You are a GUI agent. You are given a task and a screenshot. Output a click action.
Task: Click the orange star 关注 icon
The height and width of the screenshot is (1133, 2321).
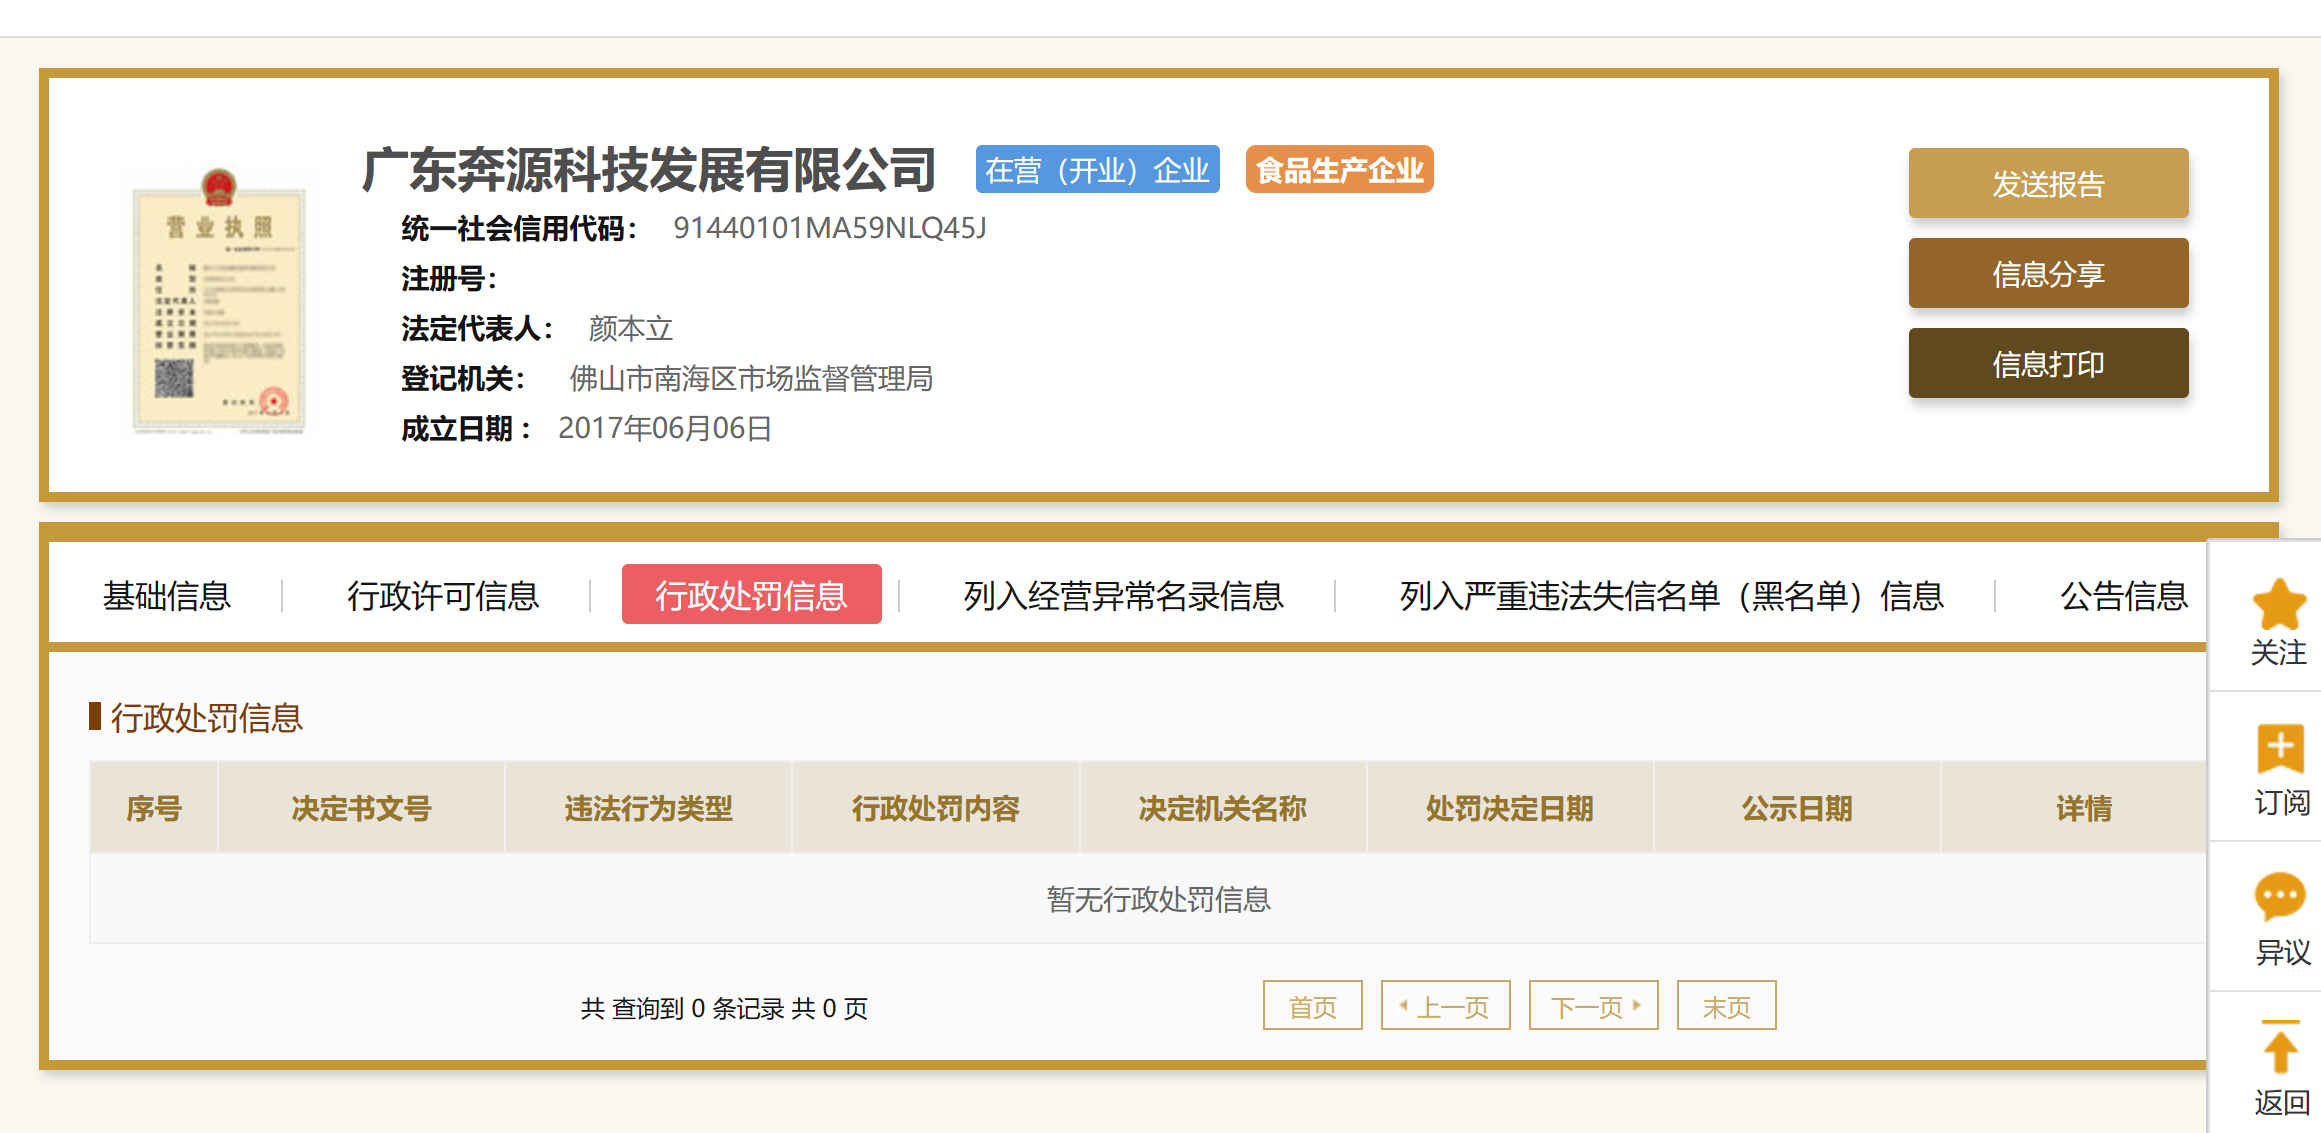2279,604
